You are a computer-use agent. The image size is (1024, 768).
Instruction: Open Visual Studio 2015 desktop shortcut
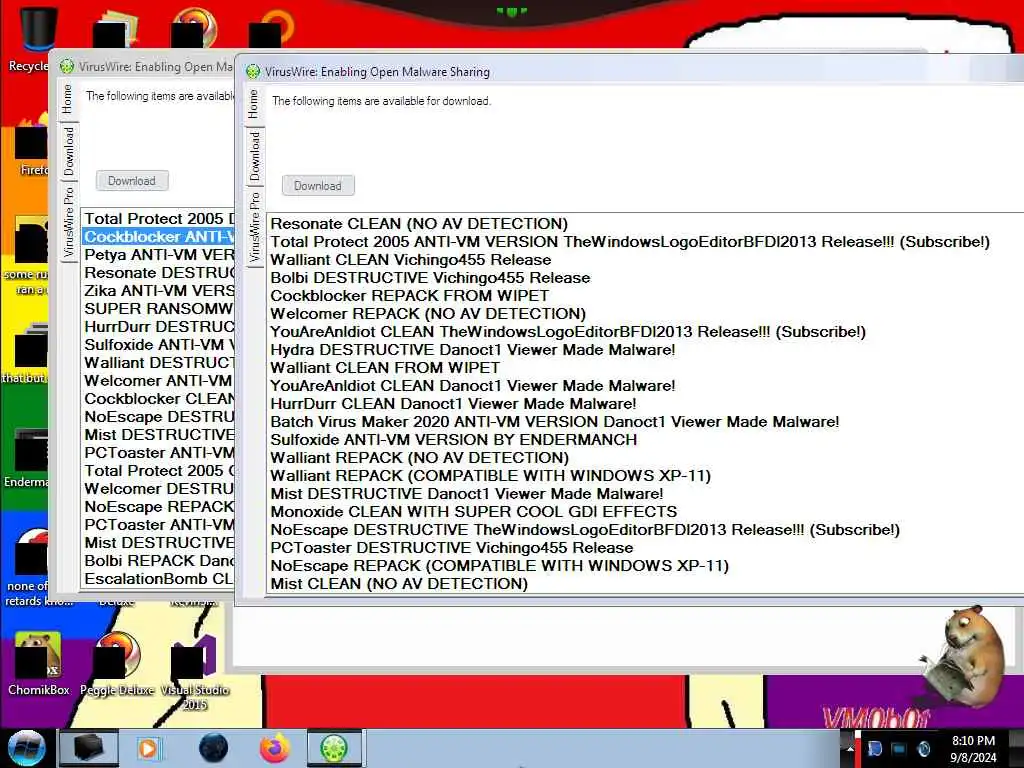coord(194,671)
